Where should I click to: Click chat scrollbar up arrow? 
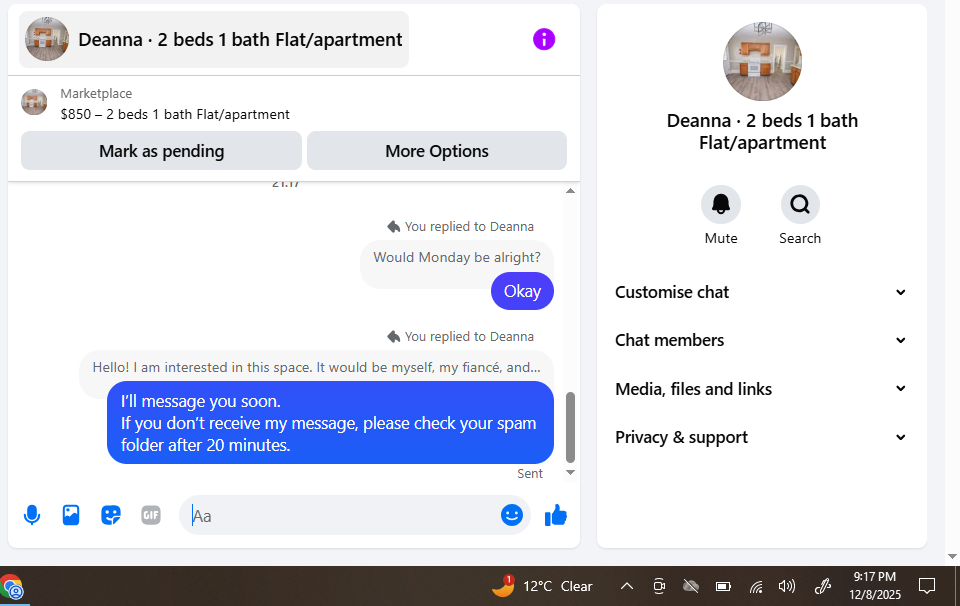click(571, 191)
